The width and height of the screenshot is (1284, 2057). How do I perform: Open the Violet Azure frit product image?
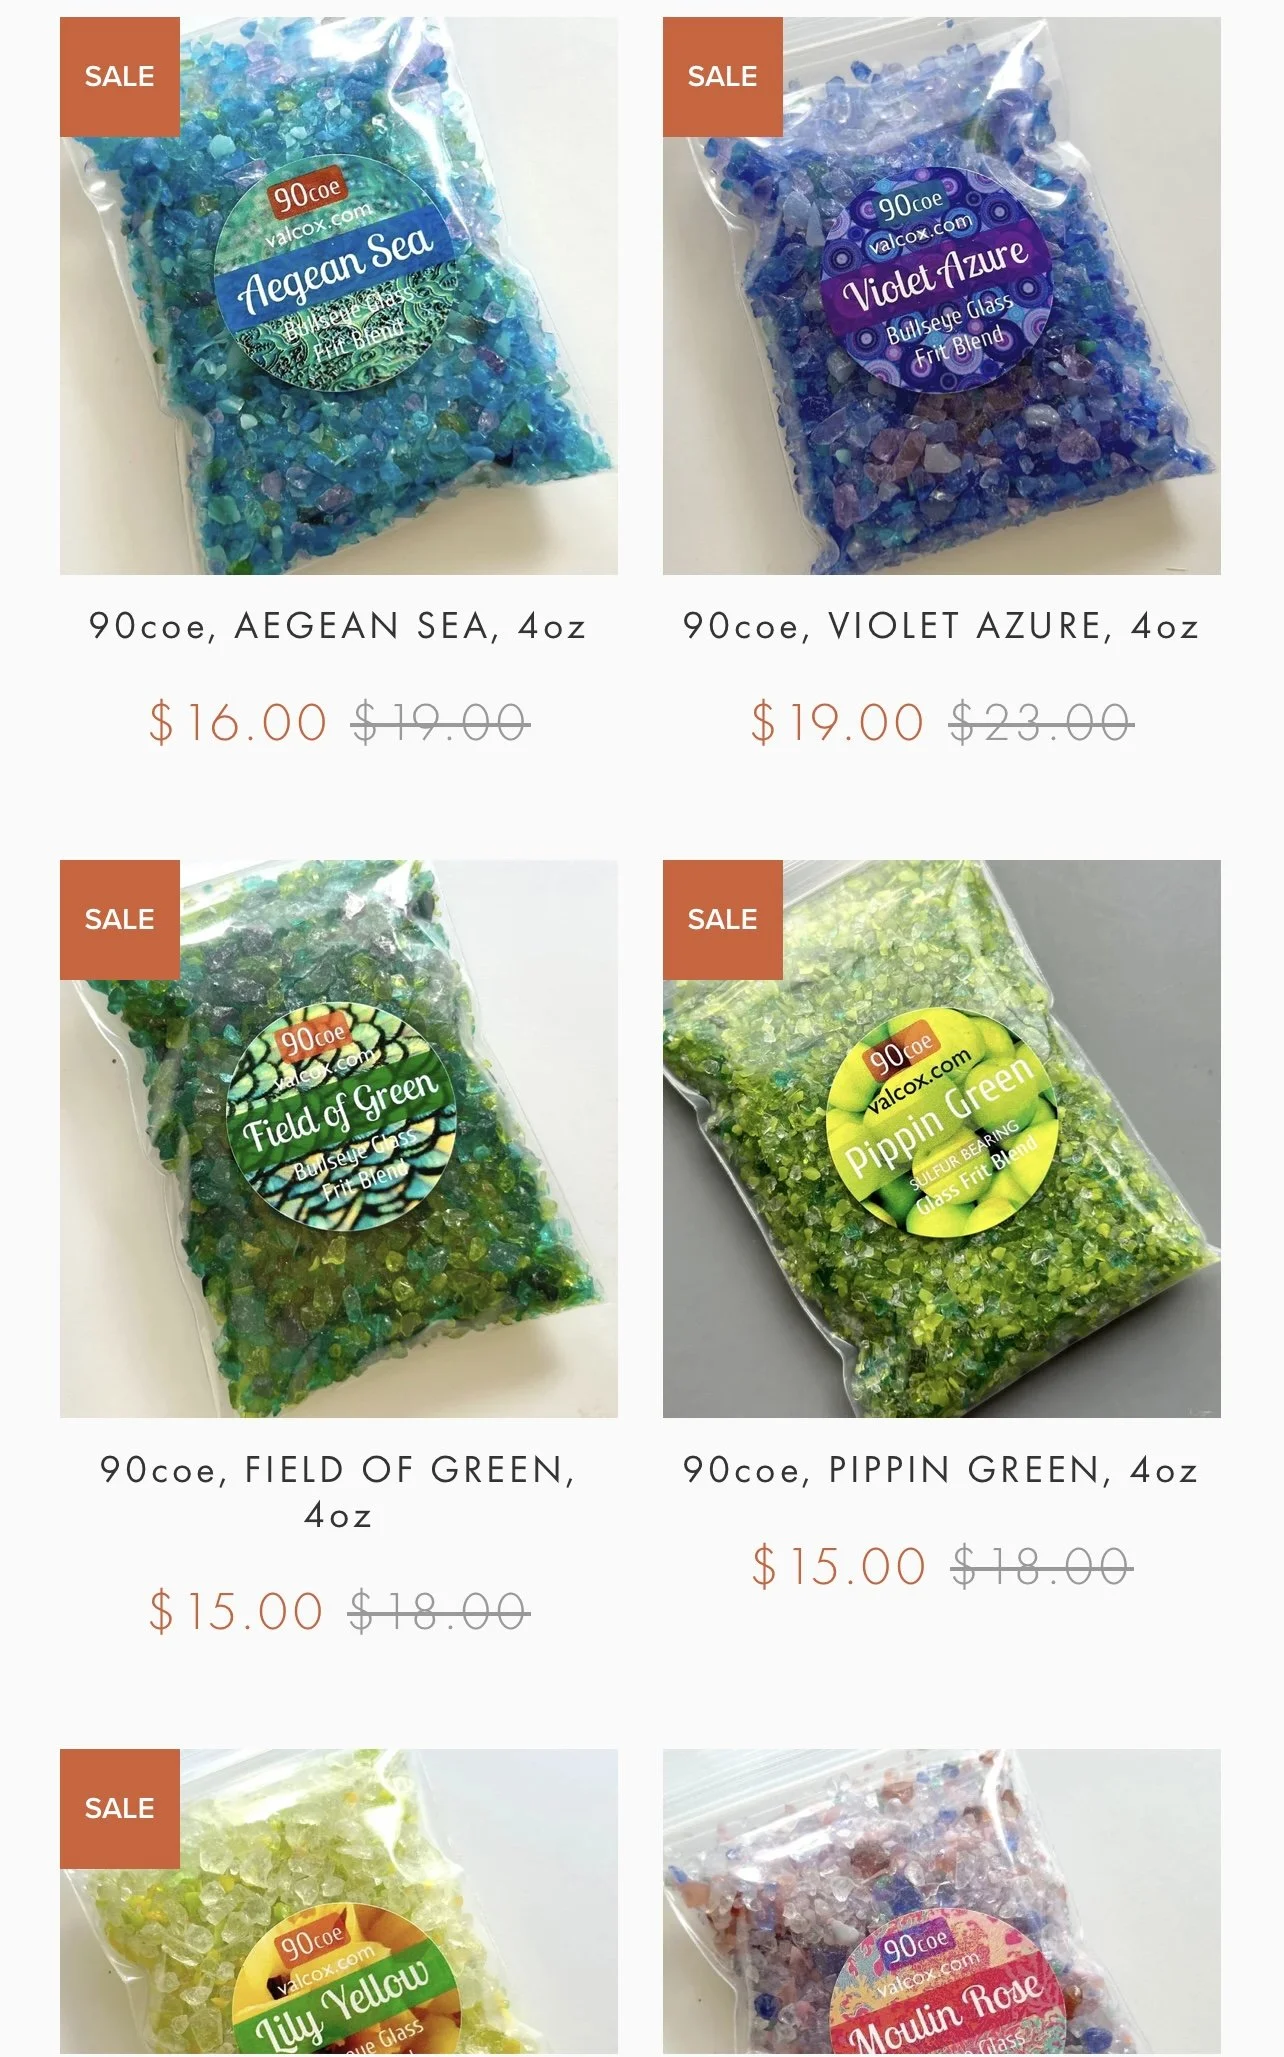pos(942,296)
